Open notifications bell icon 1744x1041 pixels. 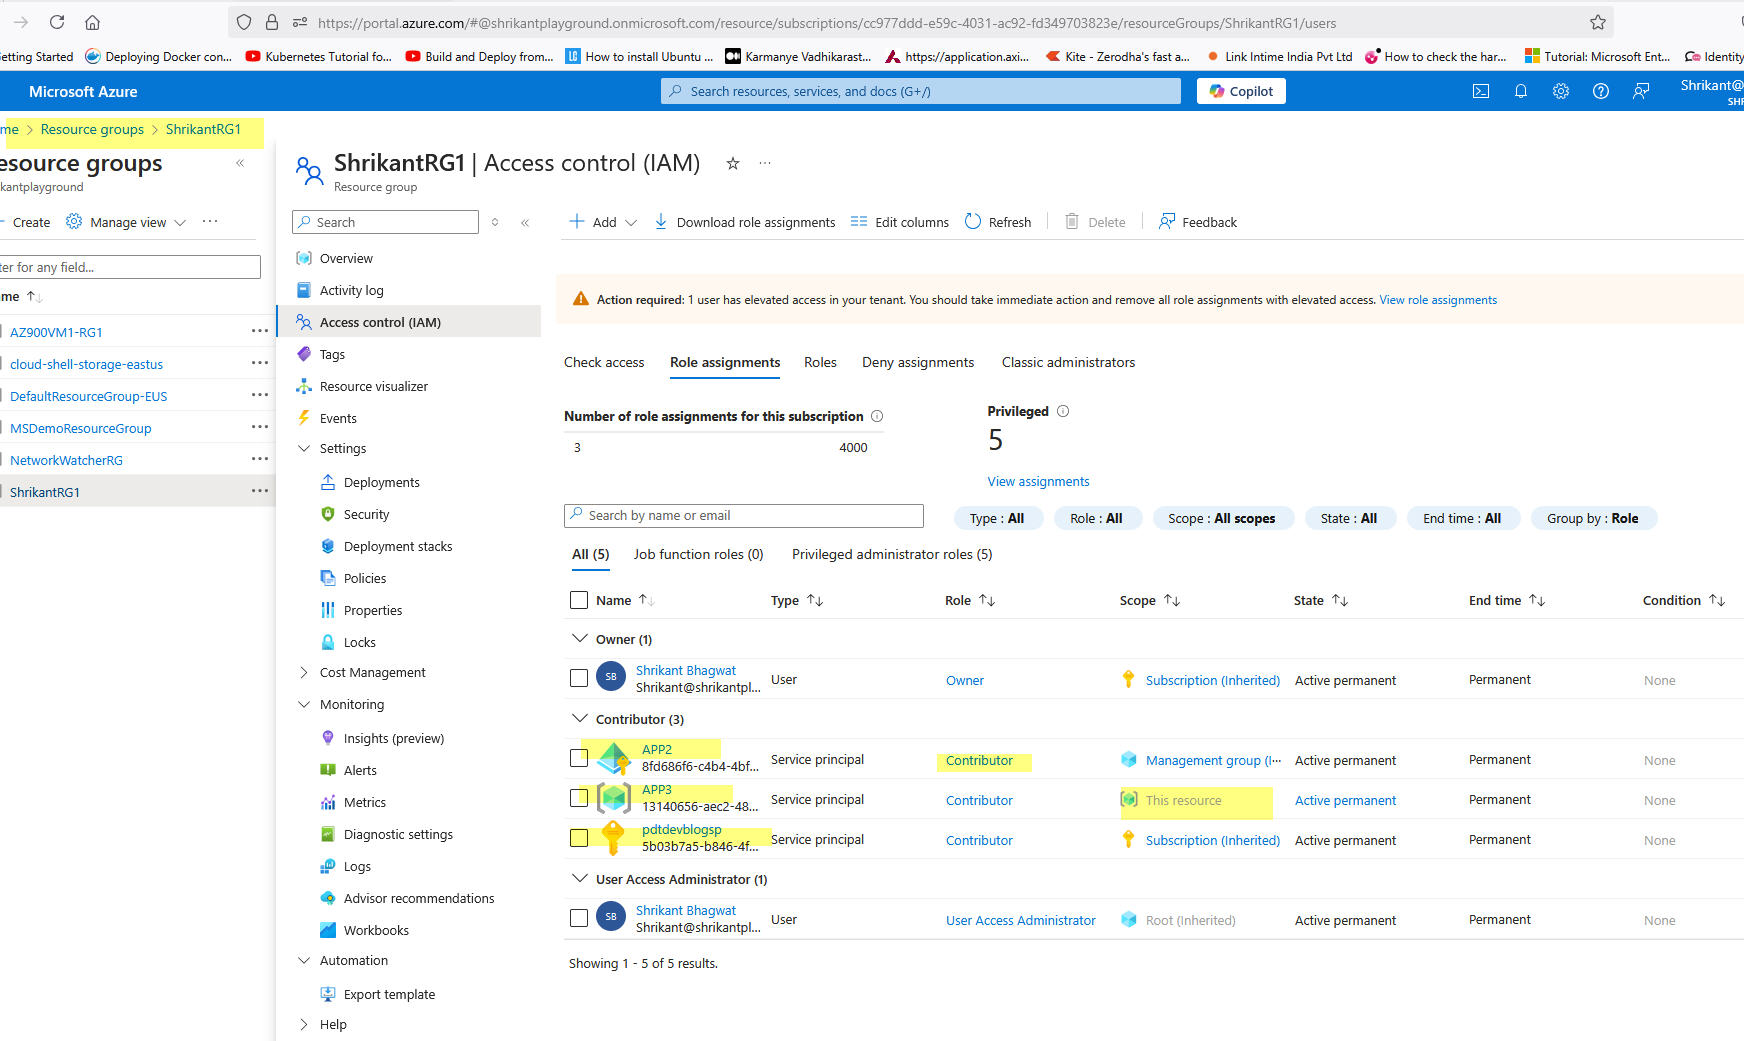coord(1521,91)
